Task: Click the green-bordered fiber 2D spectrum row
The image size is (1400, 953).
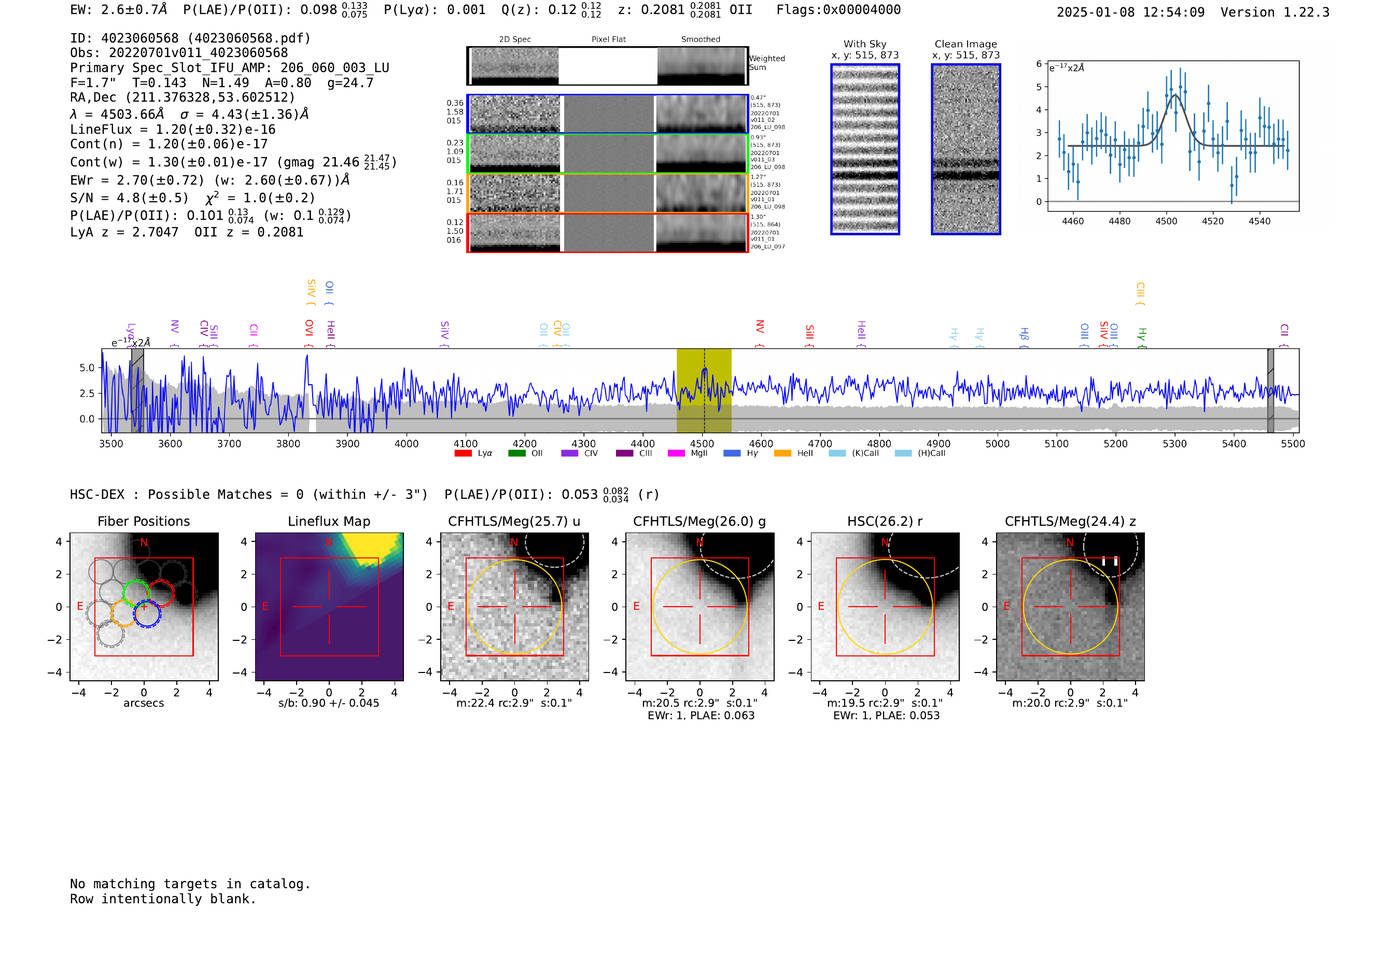Action: pyautogui.click(x=607, y=154)
